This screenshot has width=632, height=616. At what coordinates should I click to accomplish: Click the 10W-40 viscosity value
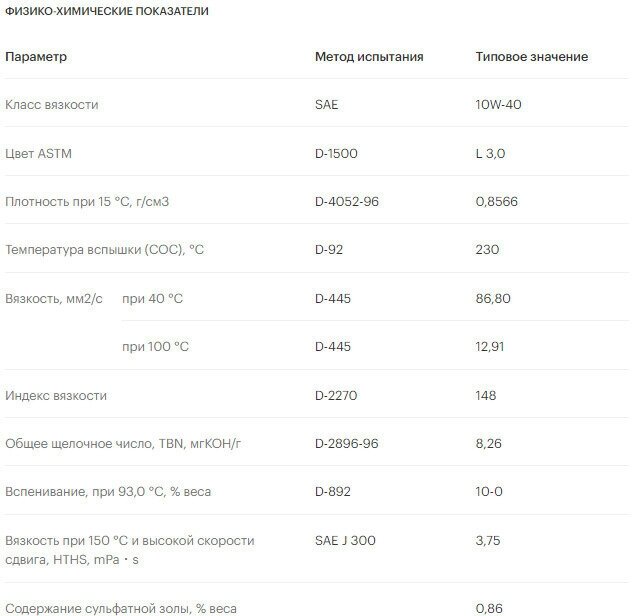point(499,105)
